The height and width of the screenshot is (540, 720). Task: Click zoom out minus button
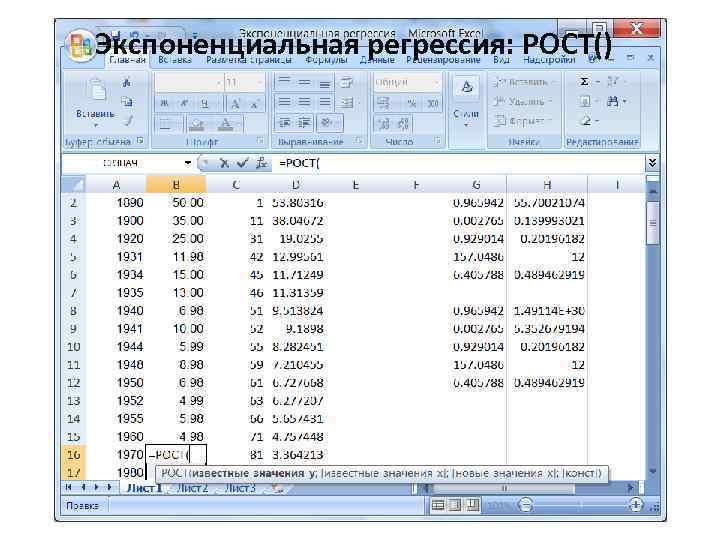point(525,506)
